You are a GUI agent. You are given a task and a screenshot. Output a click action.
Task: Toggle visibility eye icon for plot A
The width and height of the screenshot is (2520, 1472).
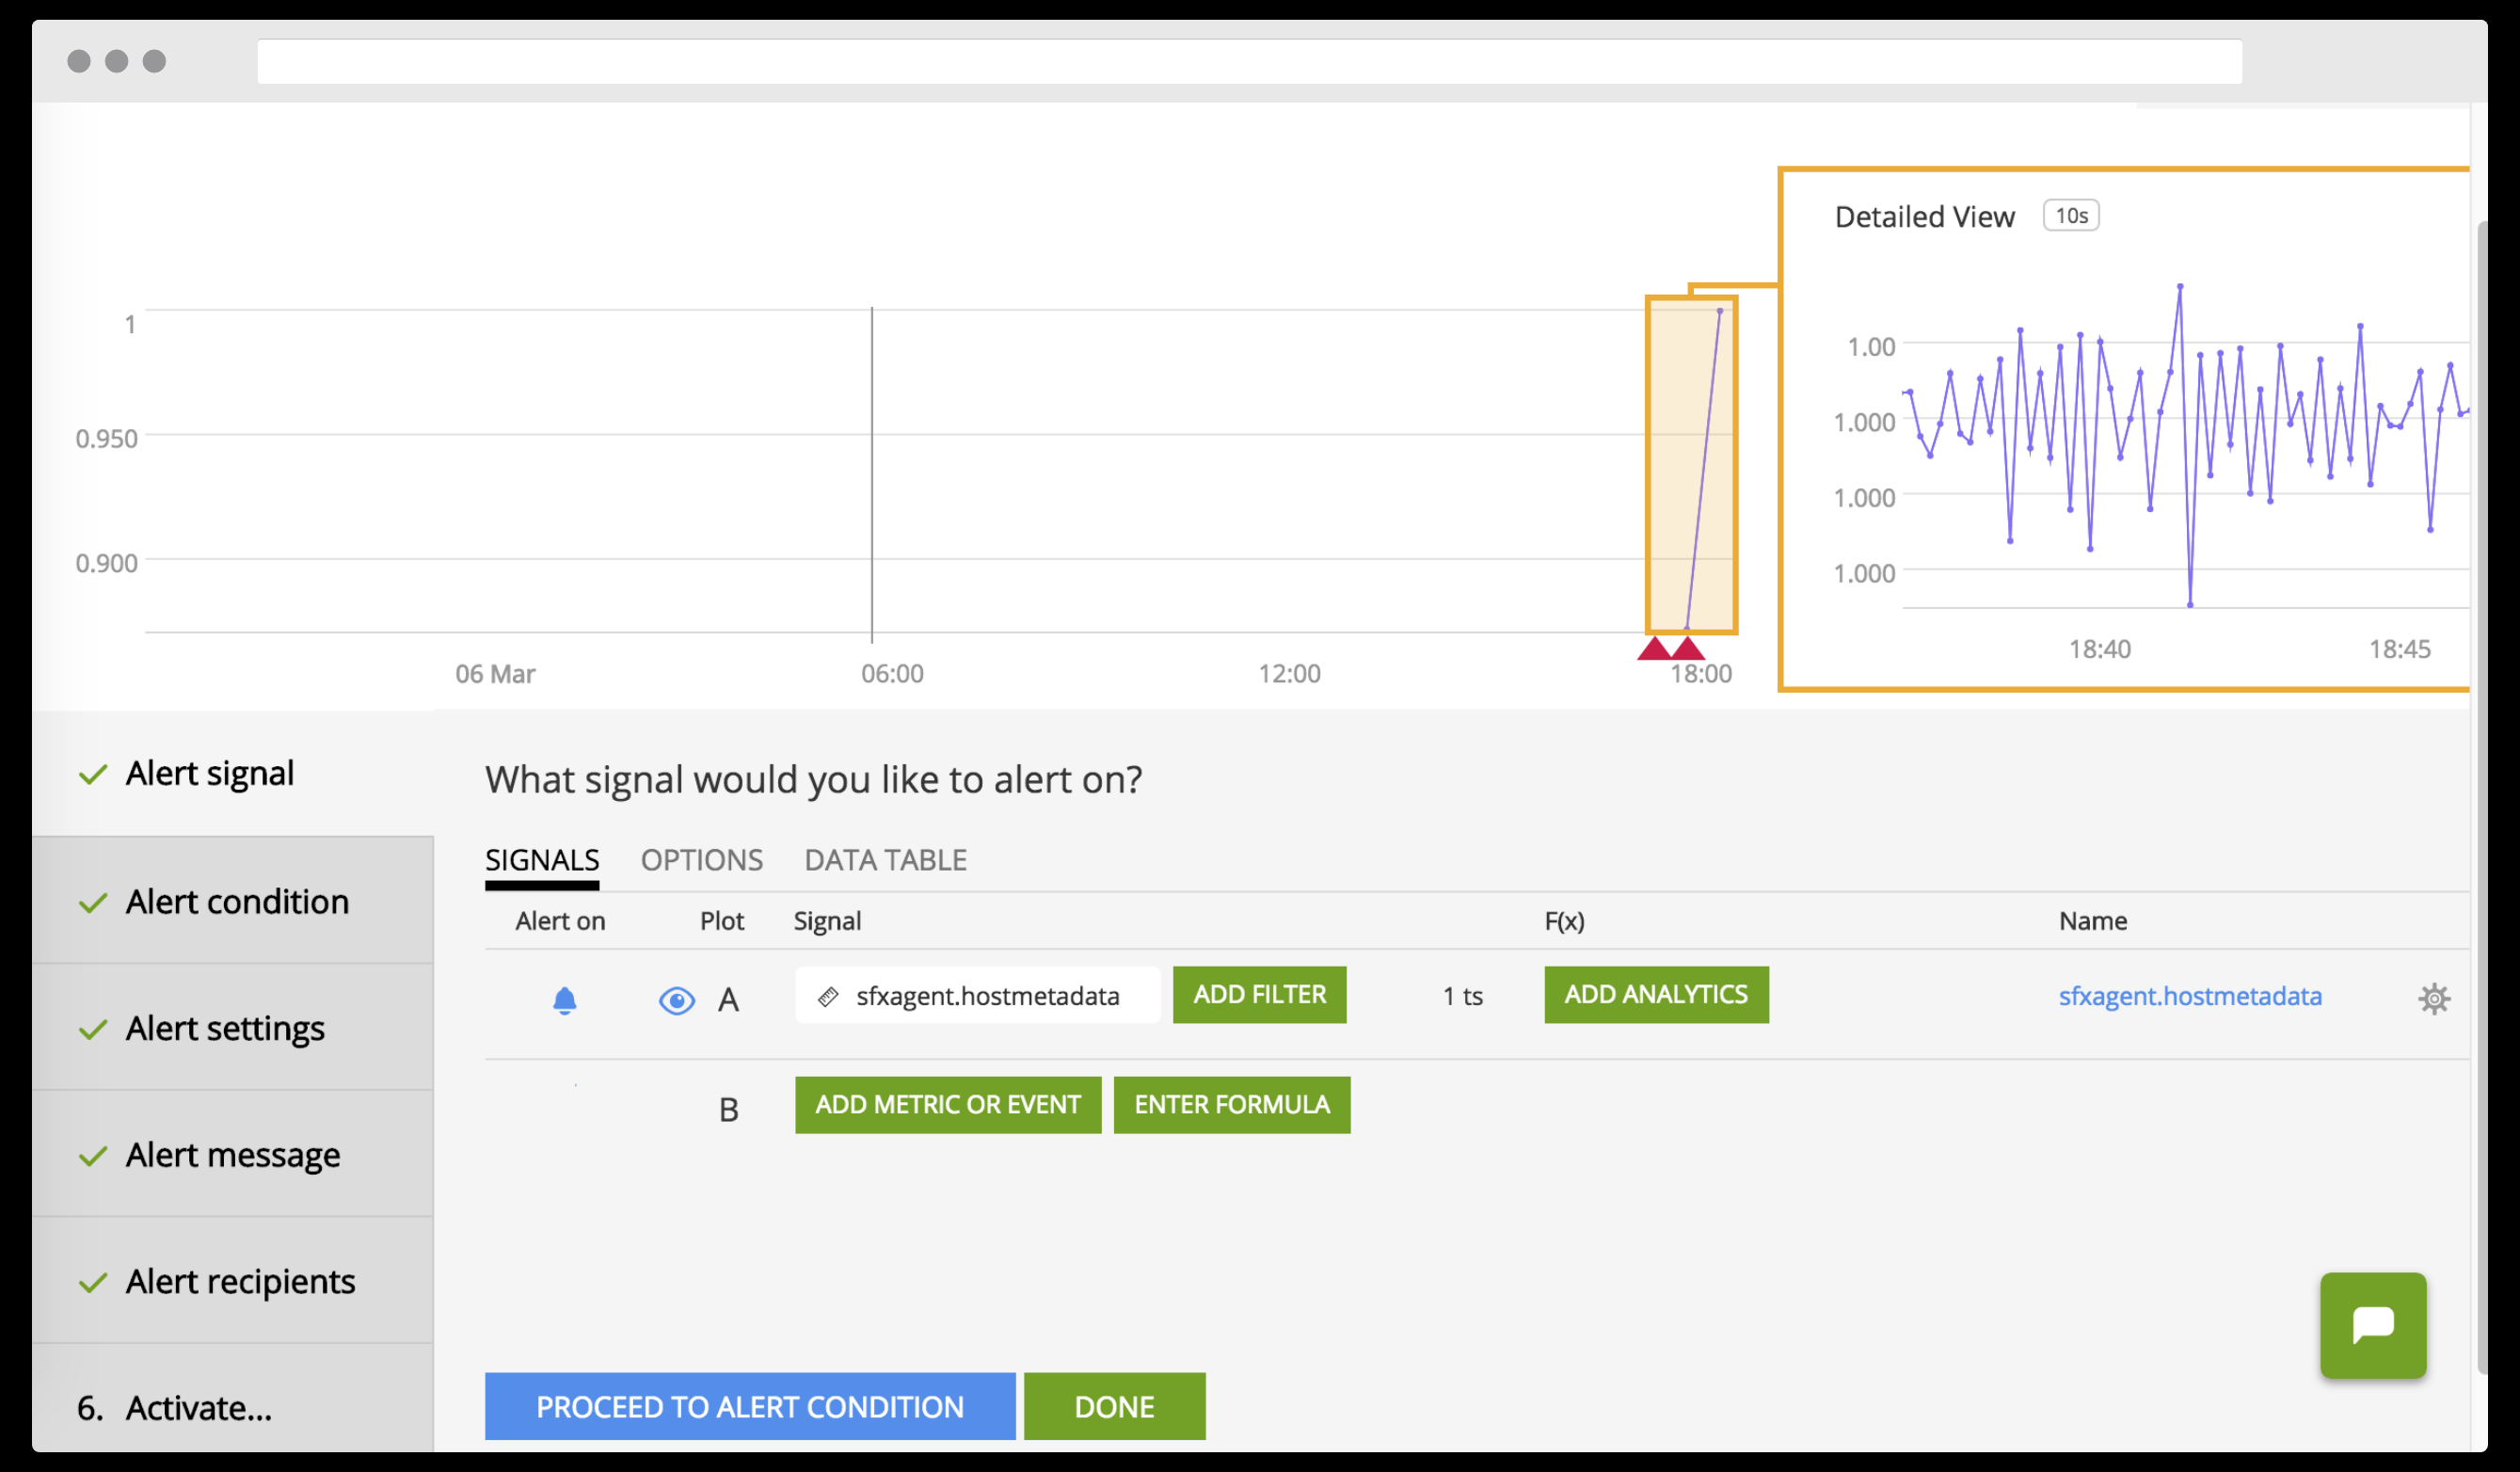[x=676, y=999]
